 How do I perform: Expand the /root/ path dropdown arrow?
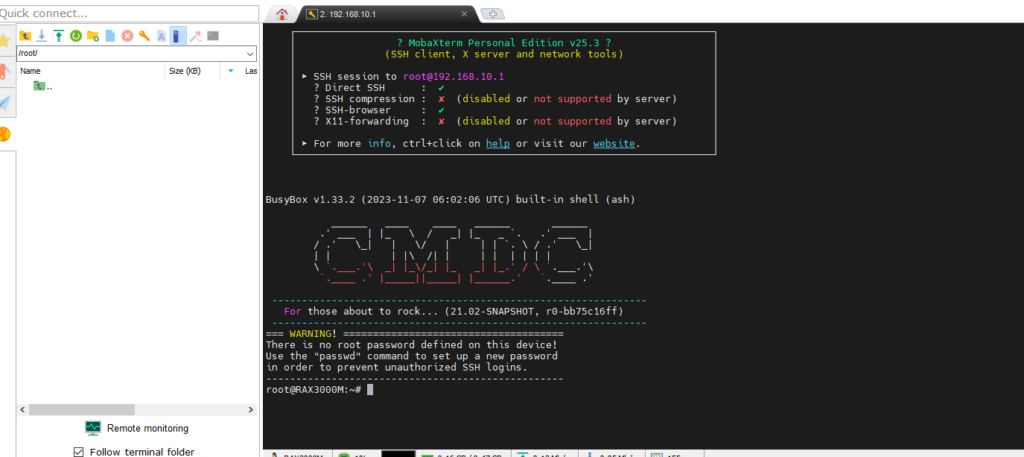click(x=250, y=54)
